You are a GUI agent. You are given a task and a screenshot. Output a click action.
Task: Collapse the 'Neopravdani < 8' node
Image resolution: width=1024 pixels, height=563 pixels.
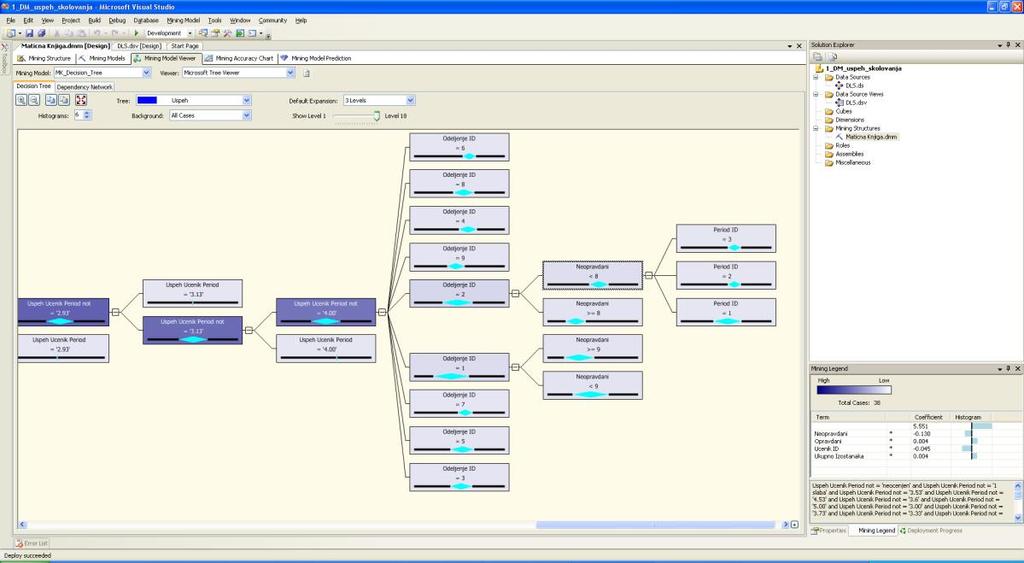pyautogui.click(x=648, y=276)
